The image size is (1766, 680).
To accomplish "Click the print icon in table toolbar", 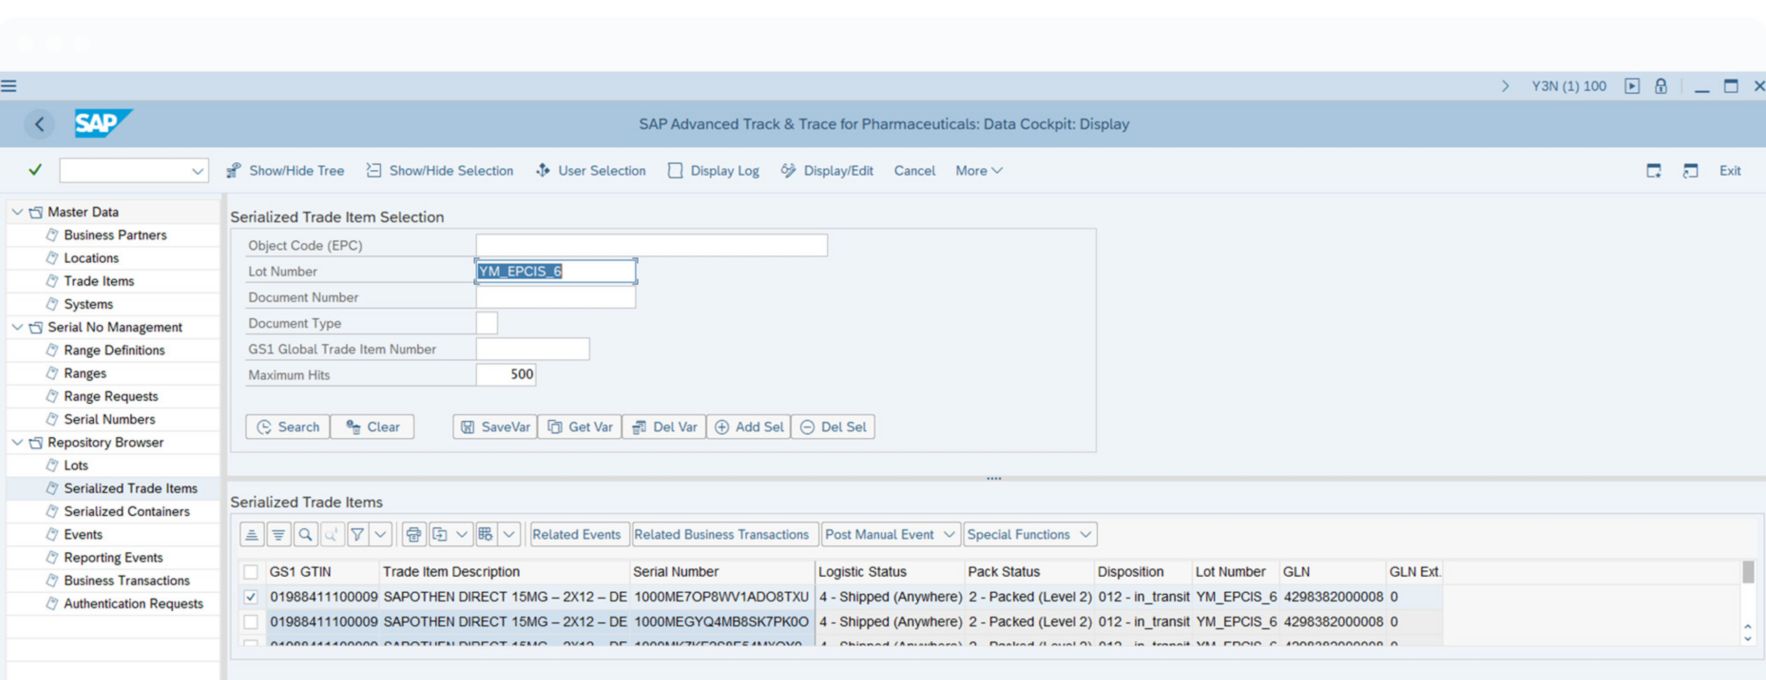I will [413, 535].
